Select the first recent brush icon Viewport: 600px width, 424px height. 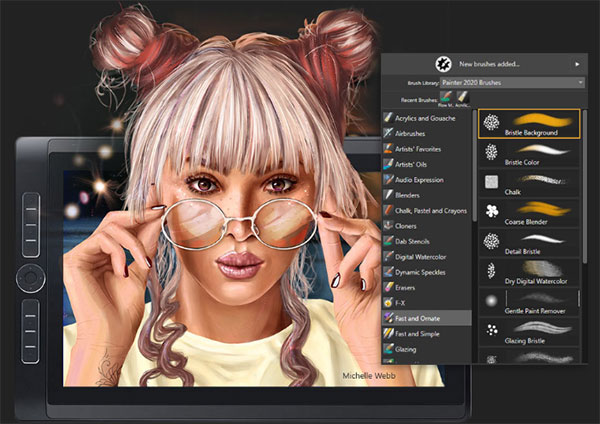pyautogui.click(x=445, y=97)
